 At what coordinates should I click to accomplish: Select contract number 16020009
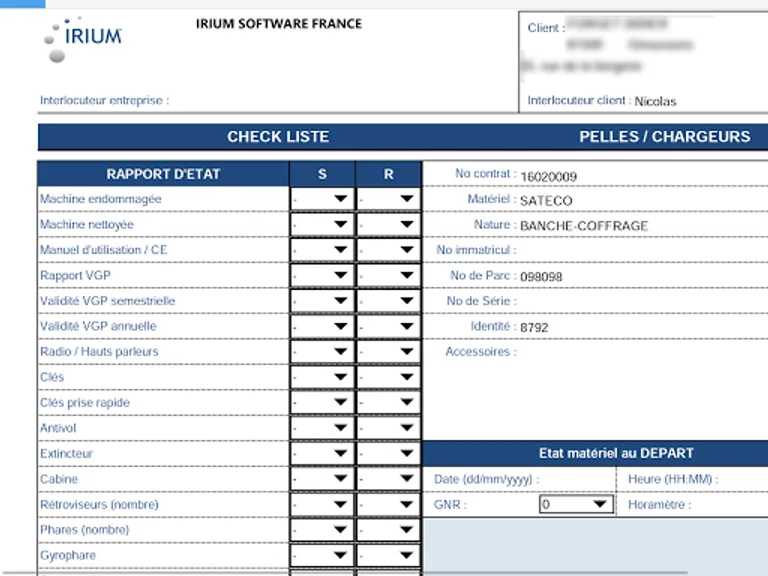(549, 176)
